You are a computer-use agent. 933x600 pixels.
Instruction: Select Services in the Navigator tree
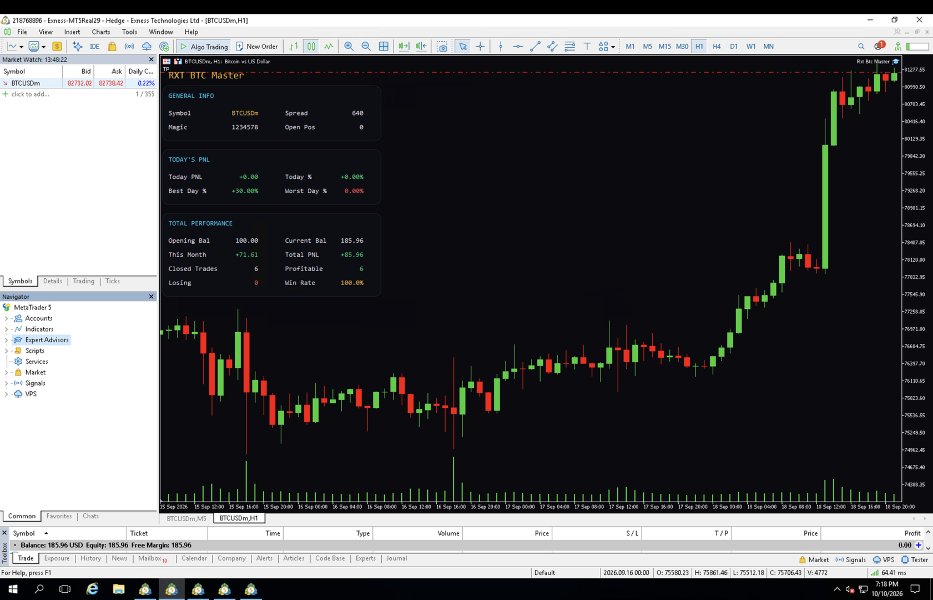36,361
